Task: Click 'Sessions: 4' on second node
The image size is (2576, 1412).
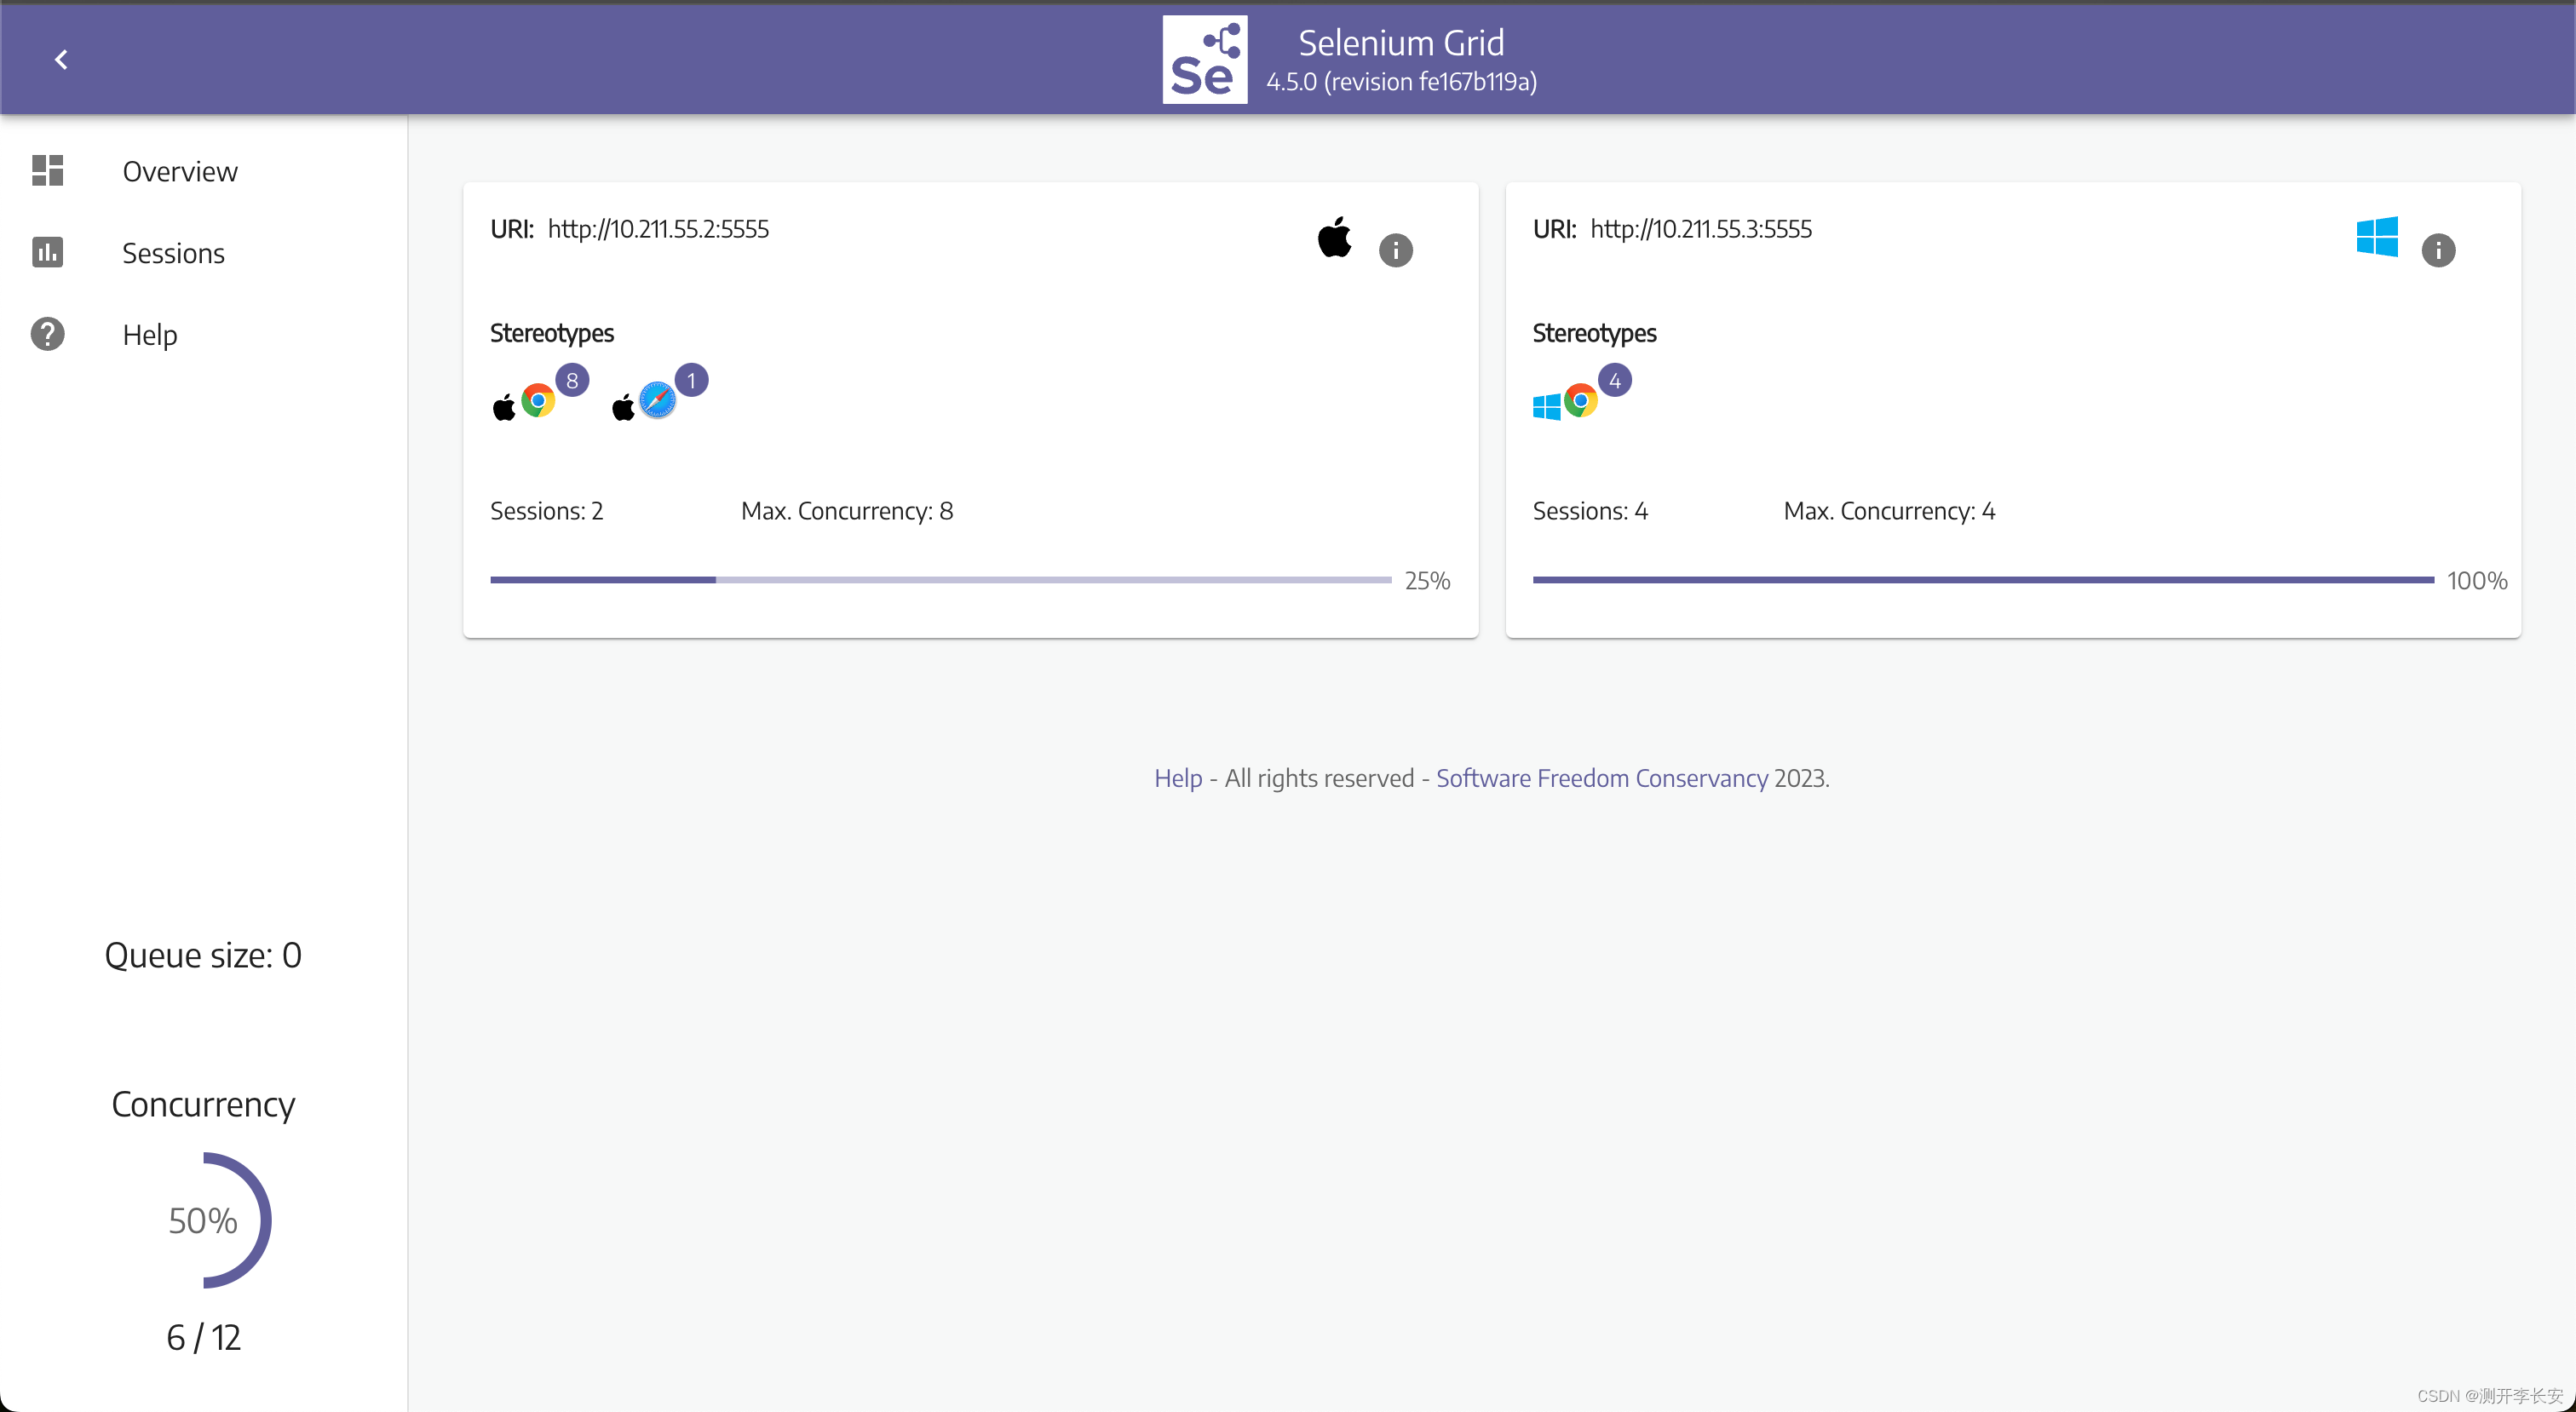Action: pyautogui.click(x=1590, y=511)
